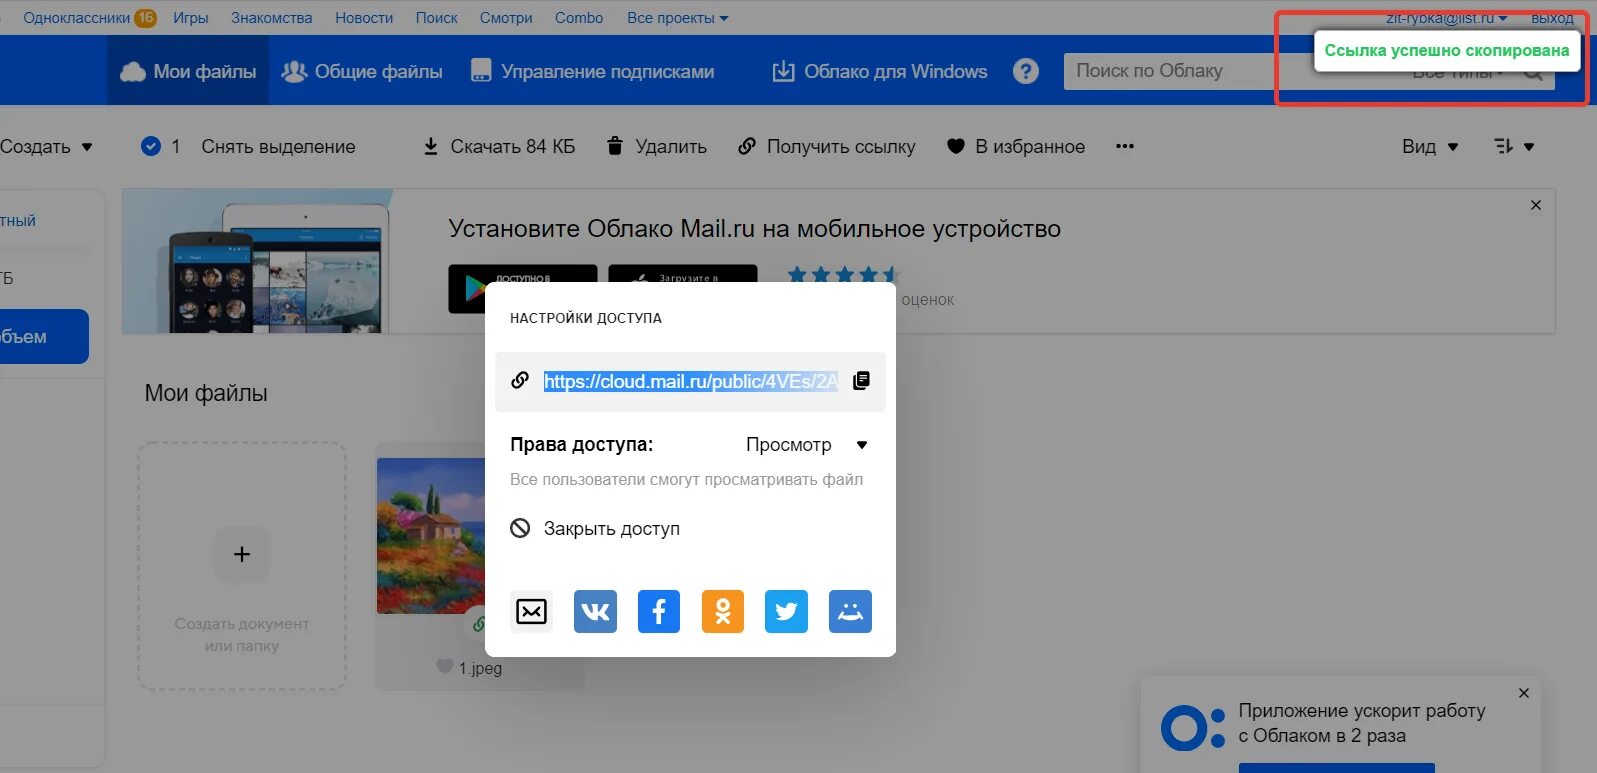Add file to favorites with В избранное
Viewport: 1597px width, 773px height.
click(1016, 146)
